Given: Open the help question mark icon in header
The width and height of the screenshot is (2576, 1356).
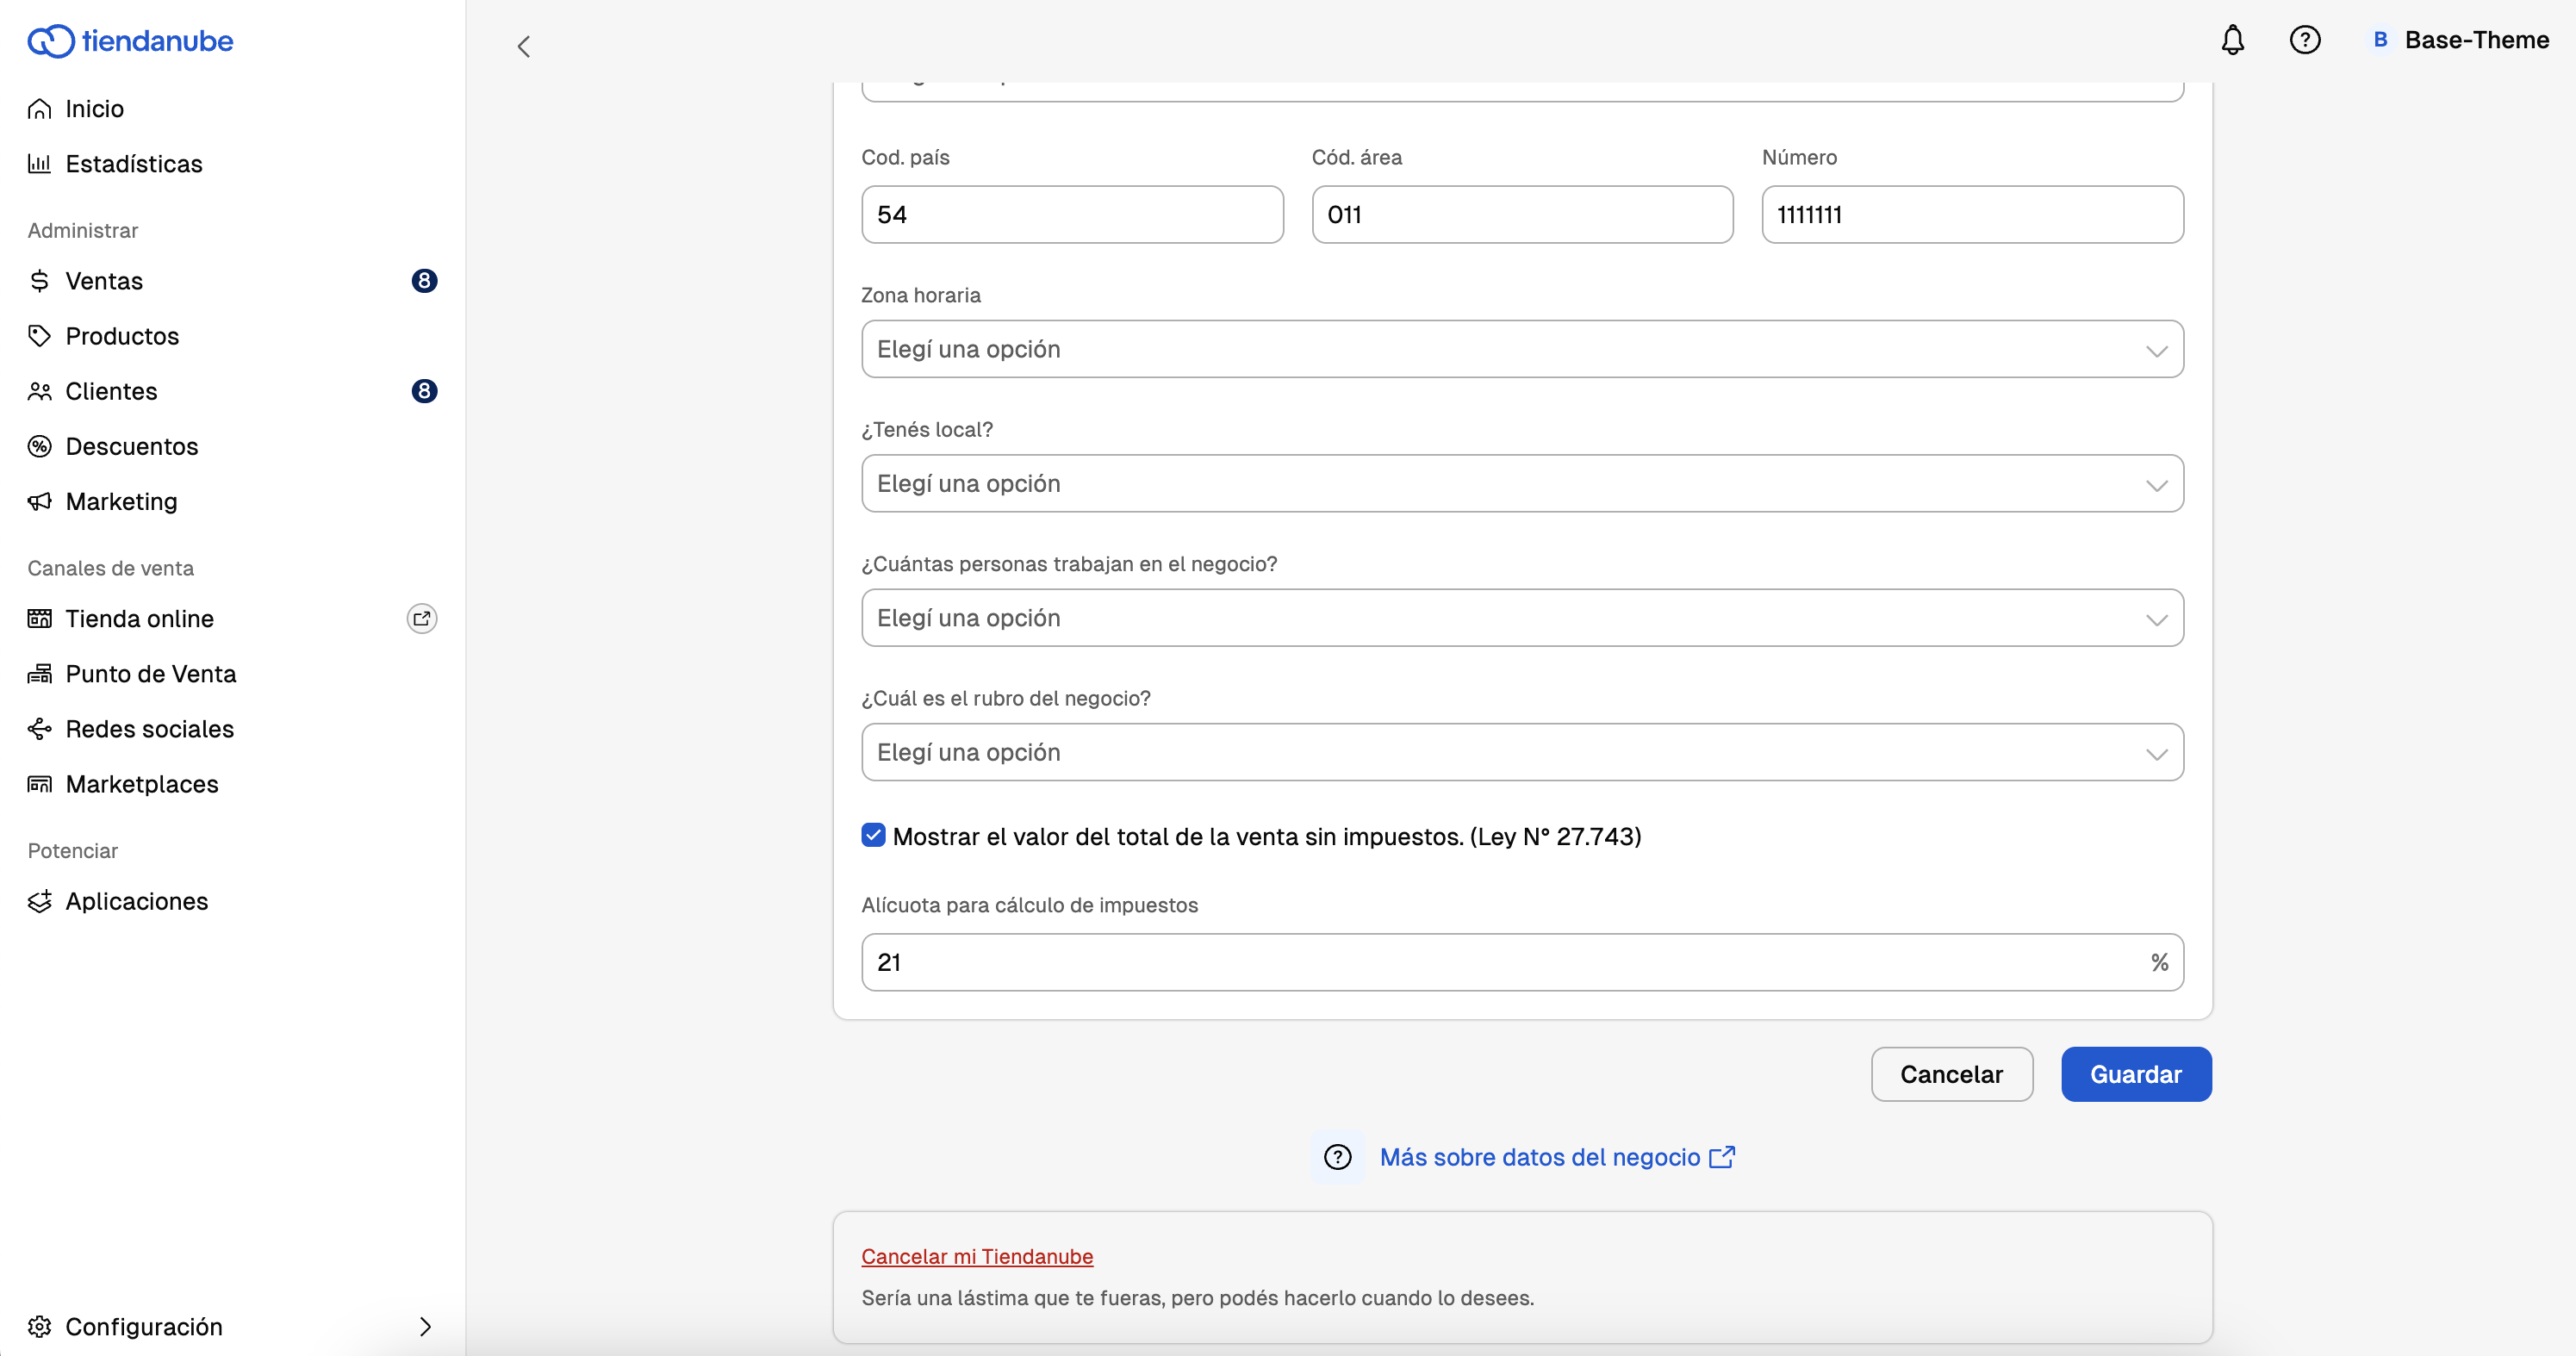Looking at the screenshot, I should [2304, 40].
